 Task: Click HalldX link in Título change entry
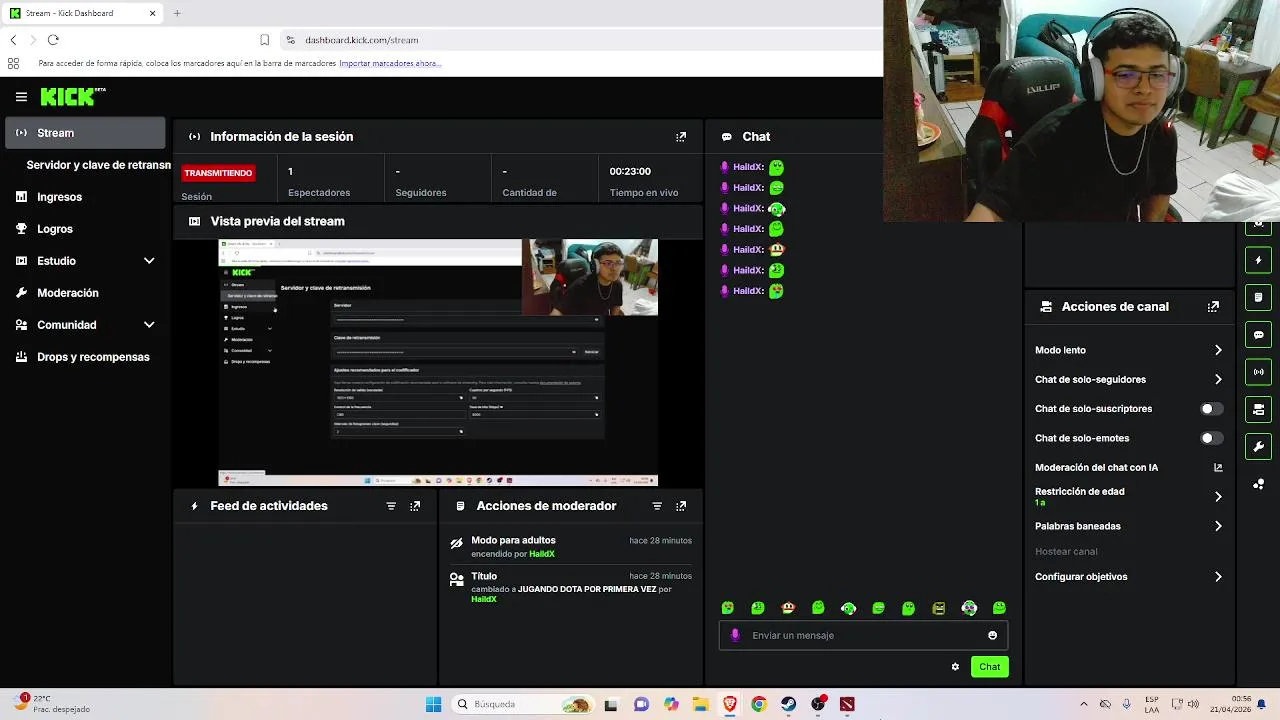484,599
